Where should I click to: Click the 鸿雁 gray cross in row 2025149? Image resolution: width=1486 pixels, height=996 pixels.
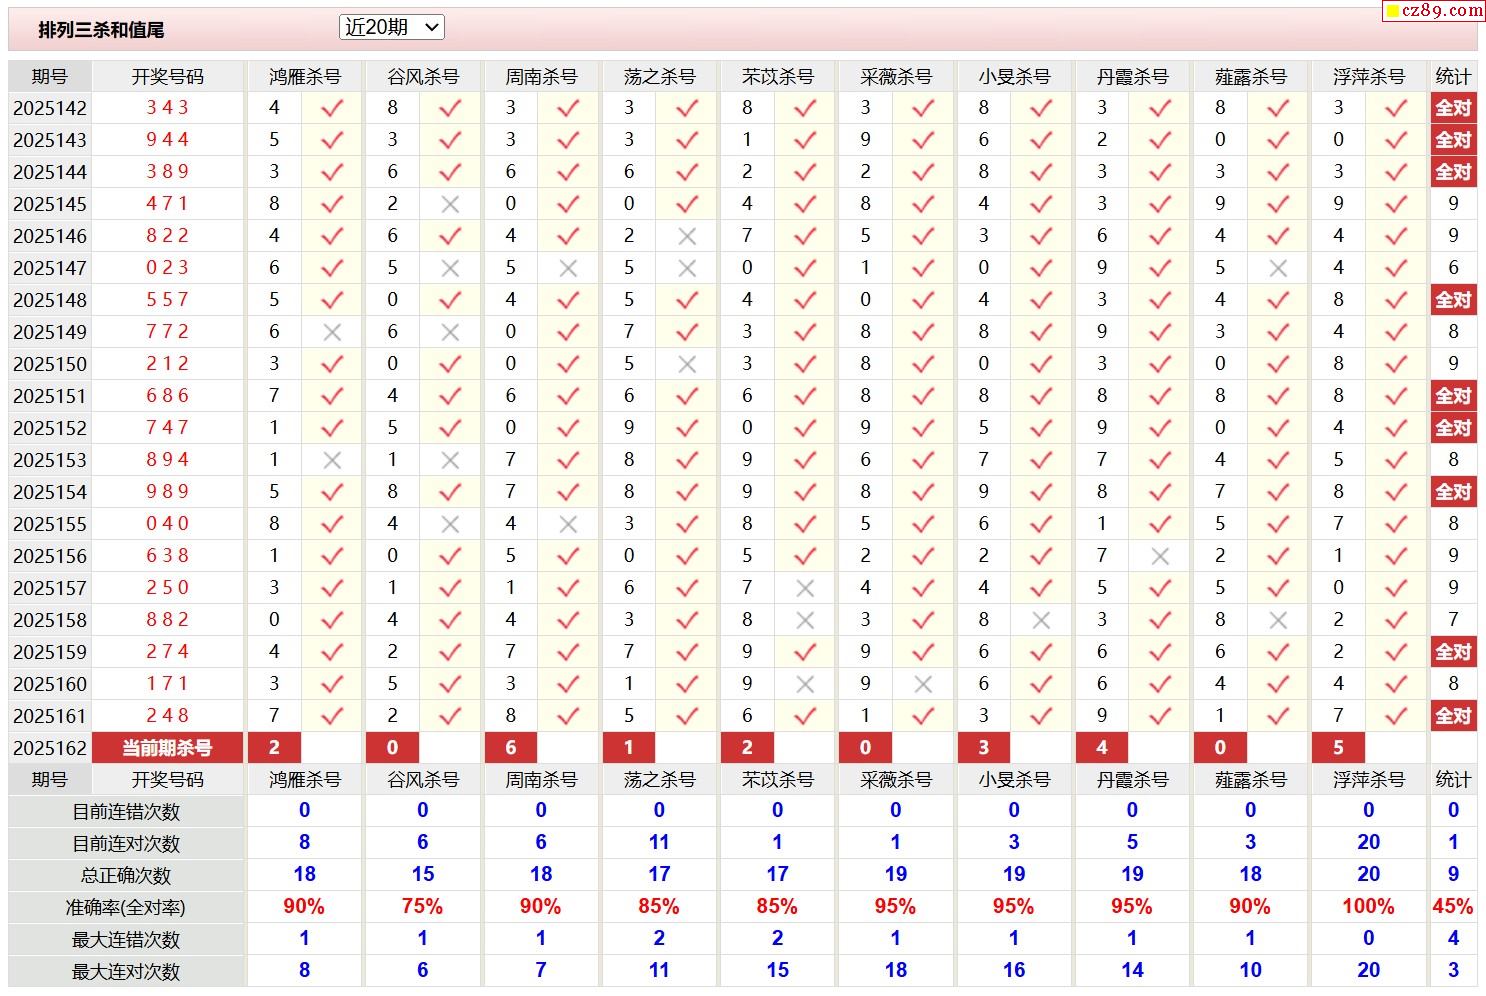(332, 332)
